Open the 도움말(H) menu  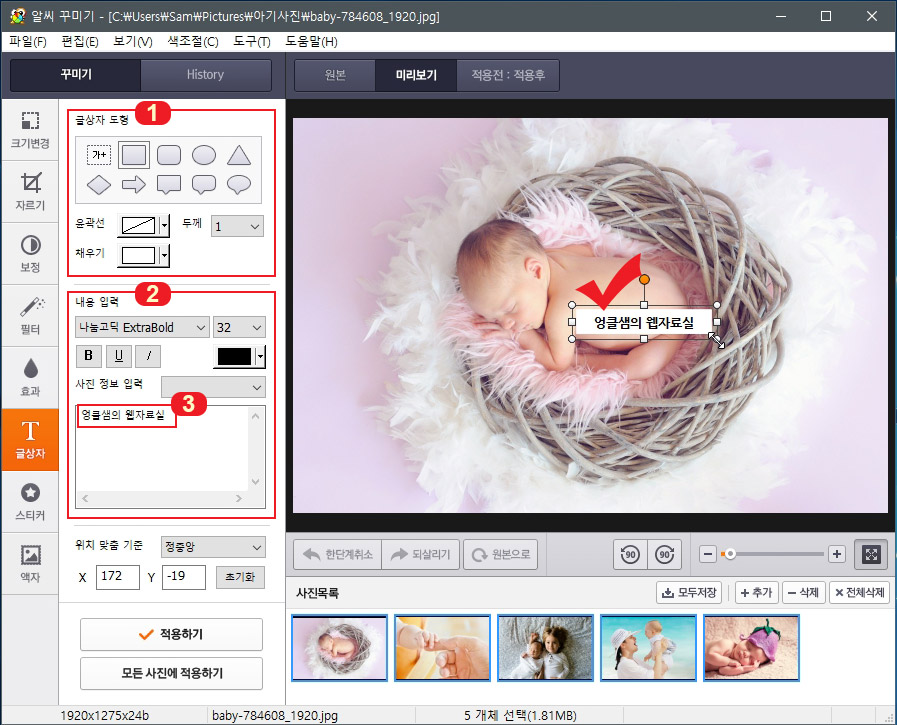(x=311, y=41)
